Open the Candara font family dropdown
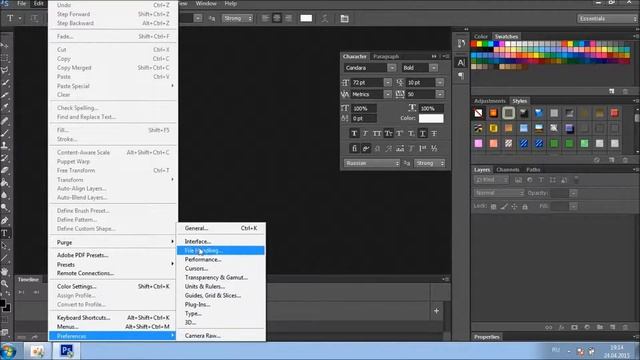640x360 pixels. (x=392, y=68)
